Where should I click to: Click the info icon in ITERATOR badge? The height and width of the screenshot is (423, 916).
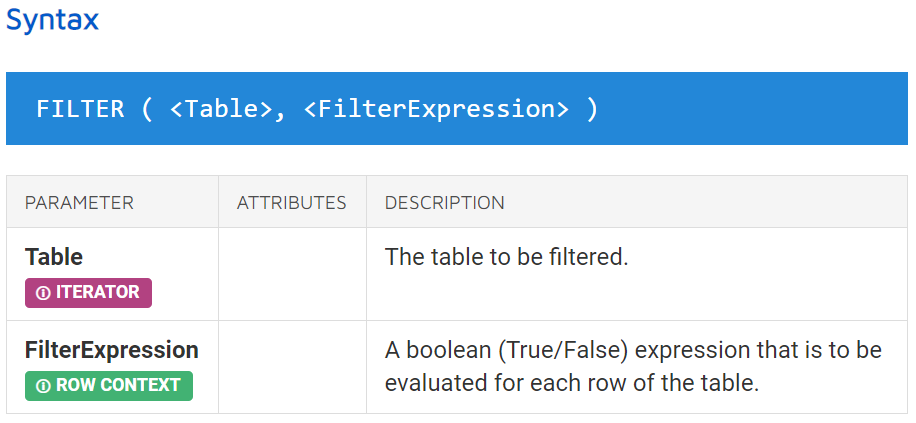43,293
